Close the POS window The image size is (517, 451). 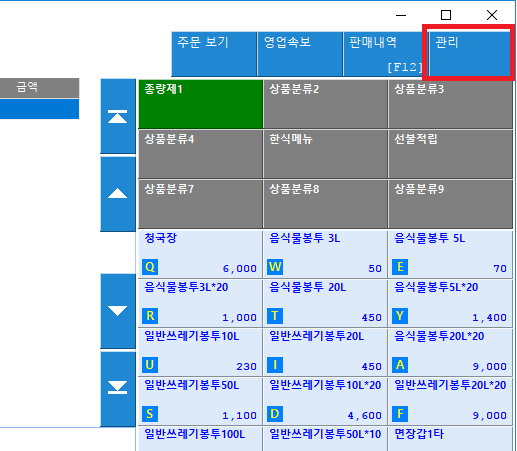tap(492, 15)
